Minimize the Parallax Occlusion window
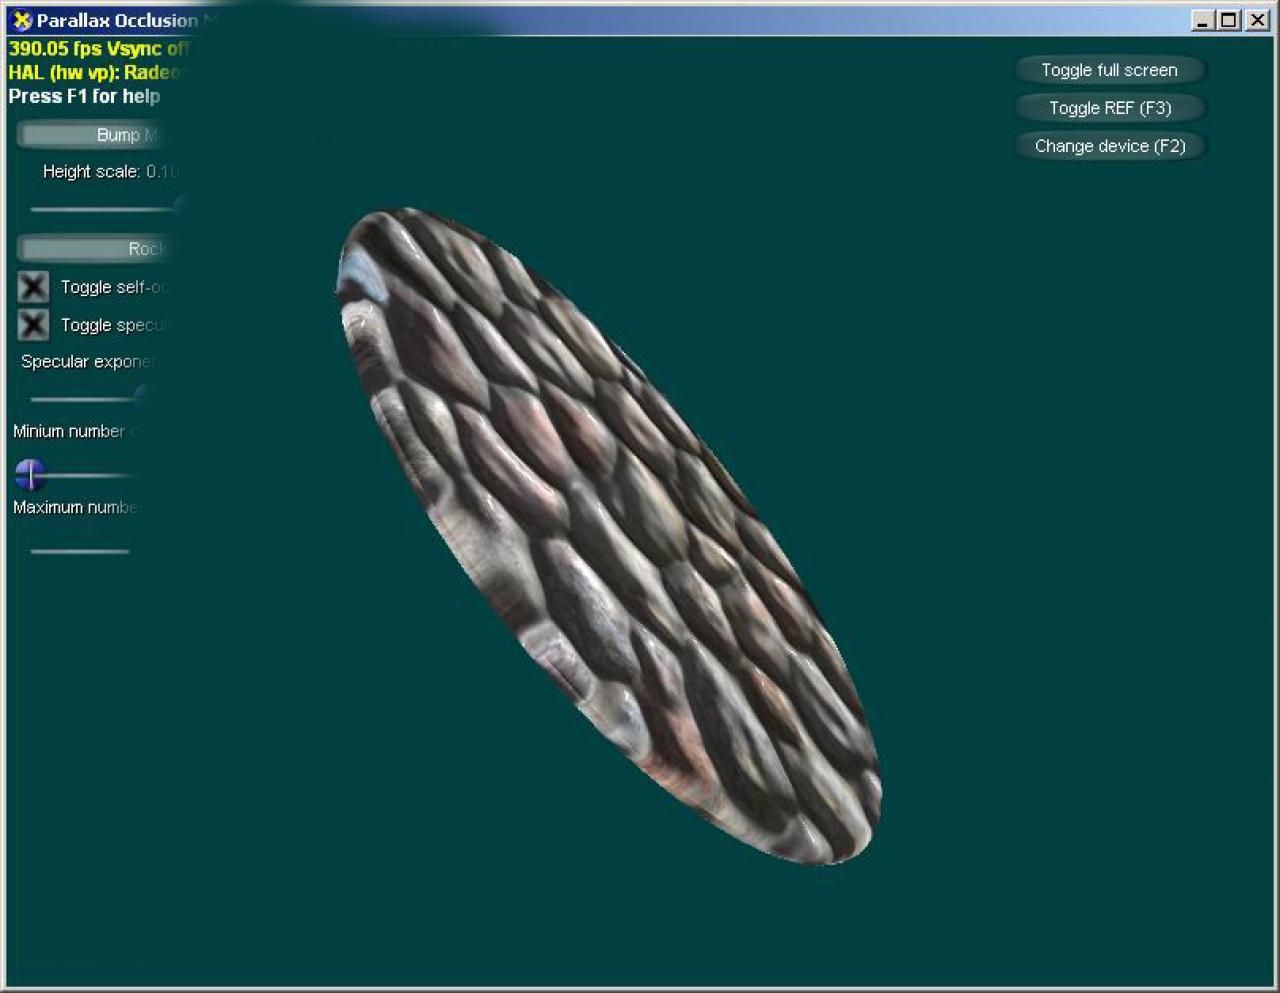The image size is (1280, 993). 1203,20
